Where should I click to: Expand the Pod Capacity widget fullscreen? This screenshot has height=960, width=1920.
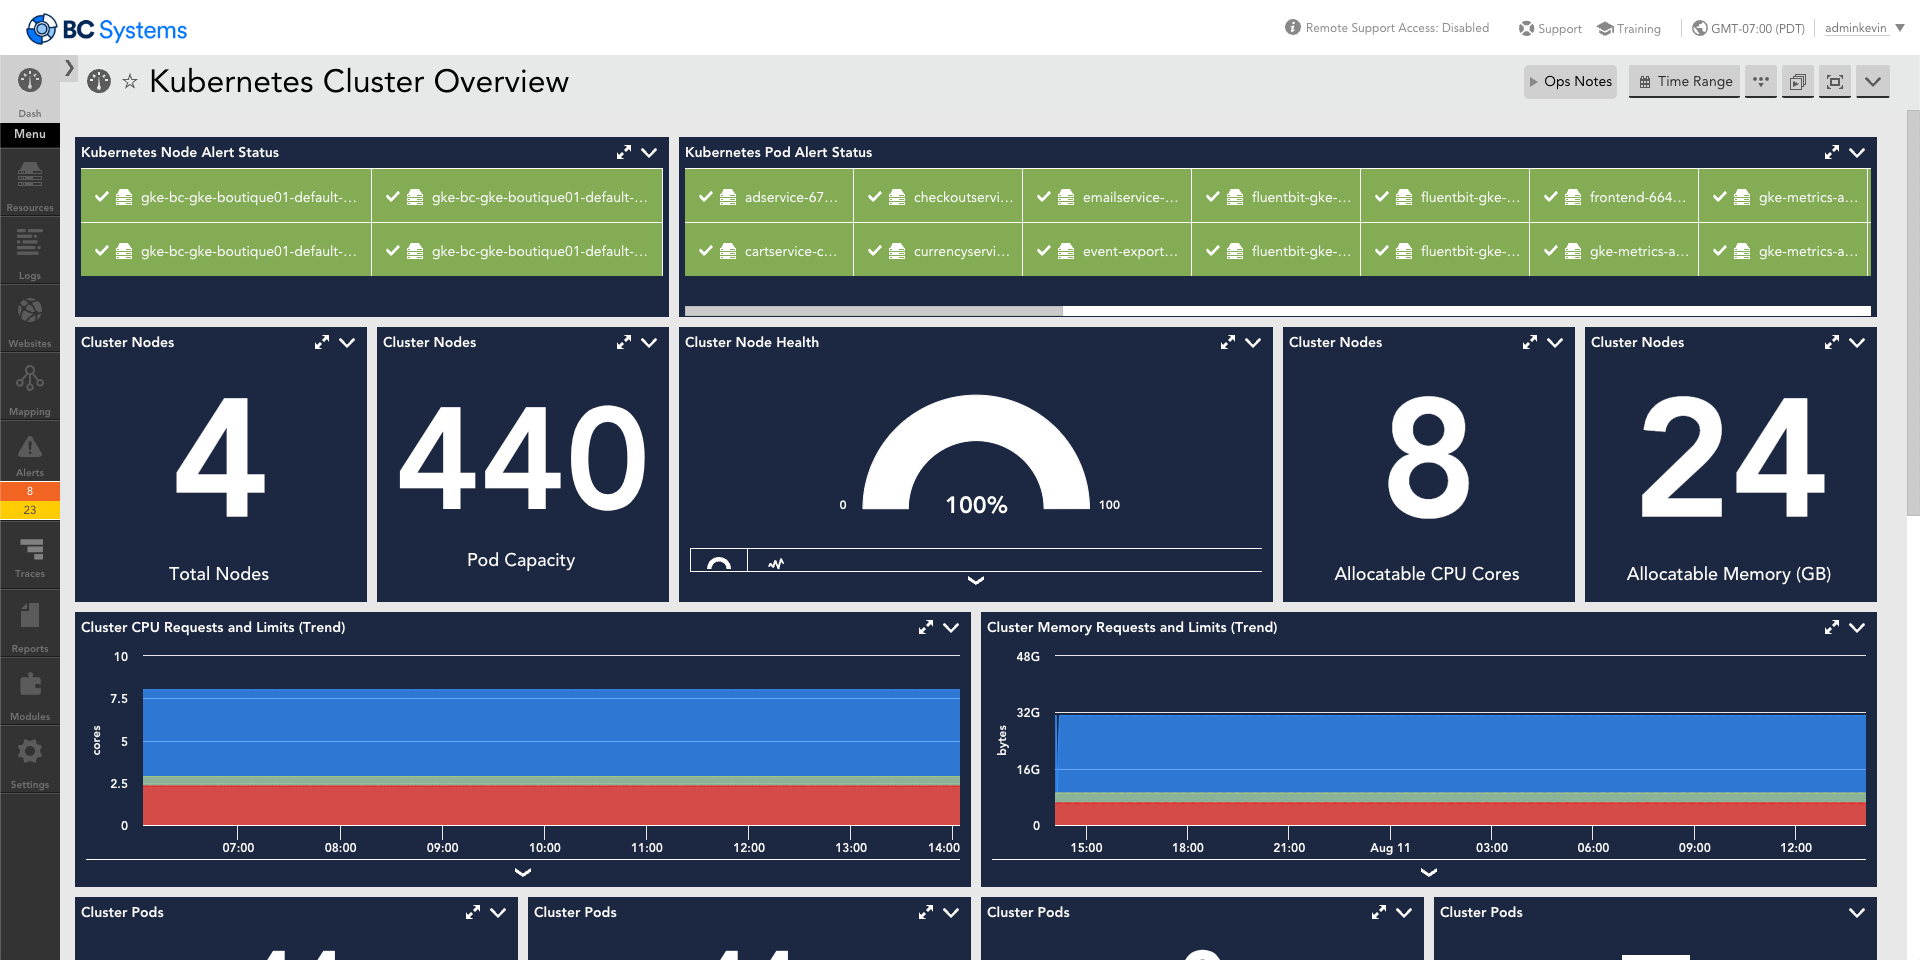pyautogui.click(x=624, y=342)
